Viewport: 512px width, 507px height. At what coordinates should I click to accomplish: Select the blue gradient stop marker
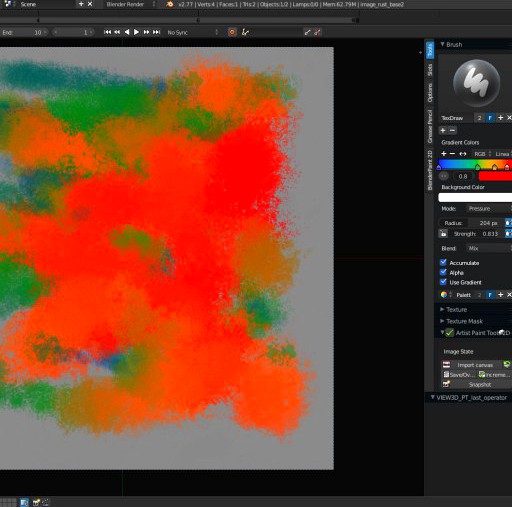439,167
